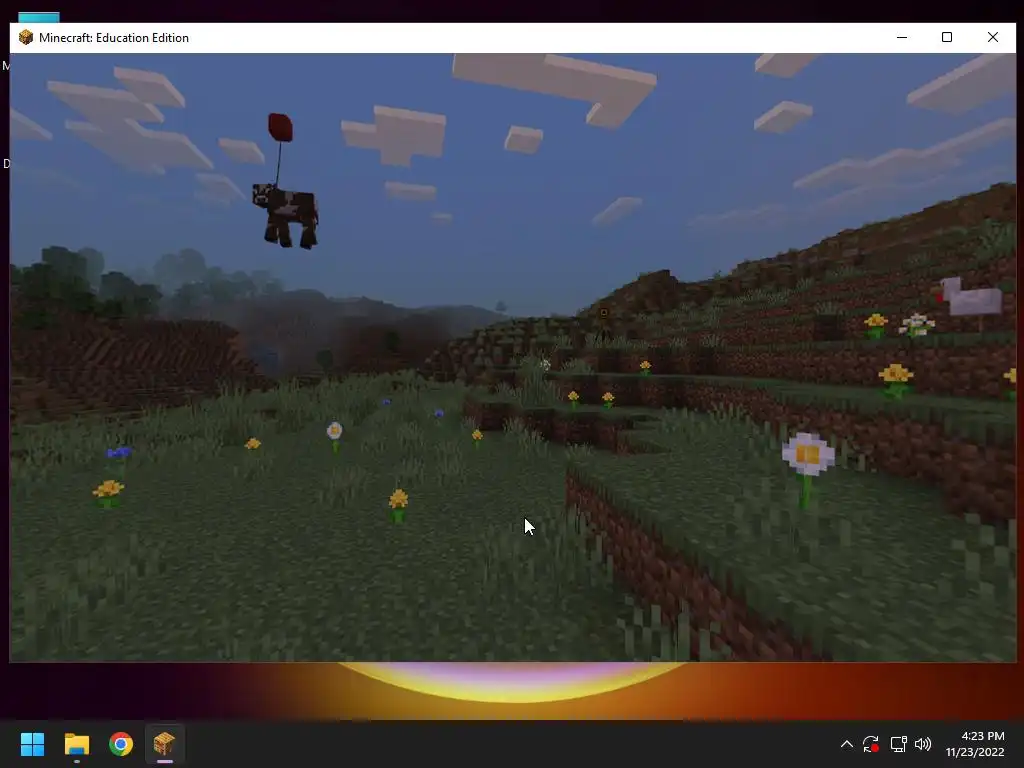1024x768 pixels.
Task: Click the large white daisy flower
Action: [808, 454]
